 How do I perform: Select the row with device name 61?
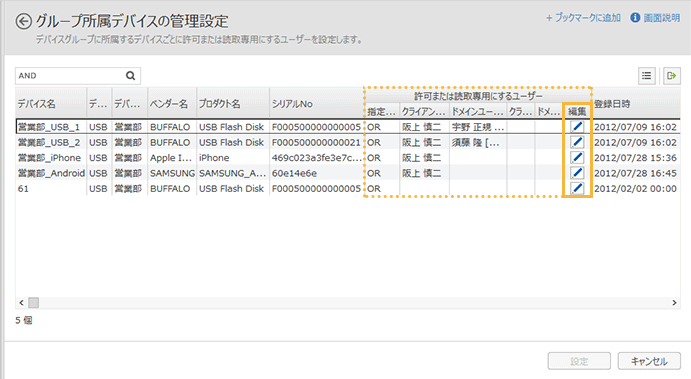[x=347, y=189]
